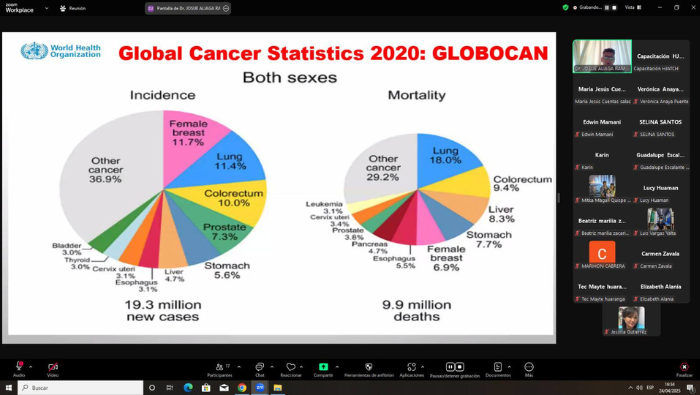Expand documents options caret next to Documentos
The height and width of the screenshot is (395, 700).
click(x=509, y=367)
